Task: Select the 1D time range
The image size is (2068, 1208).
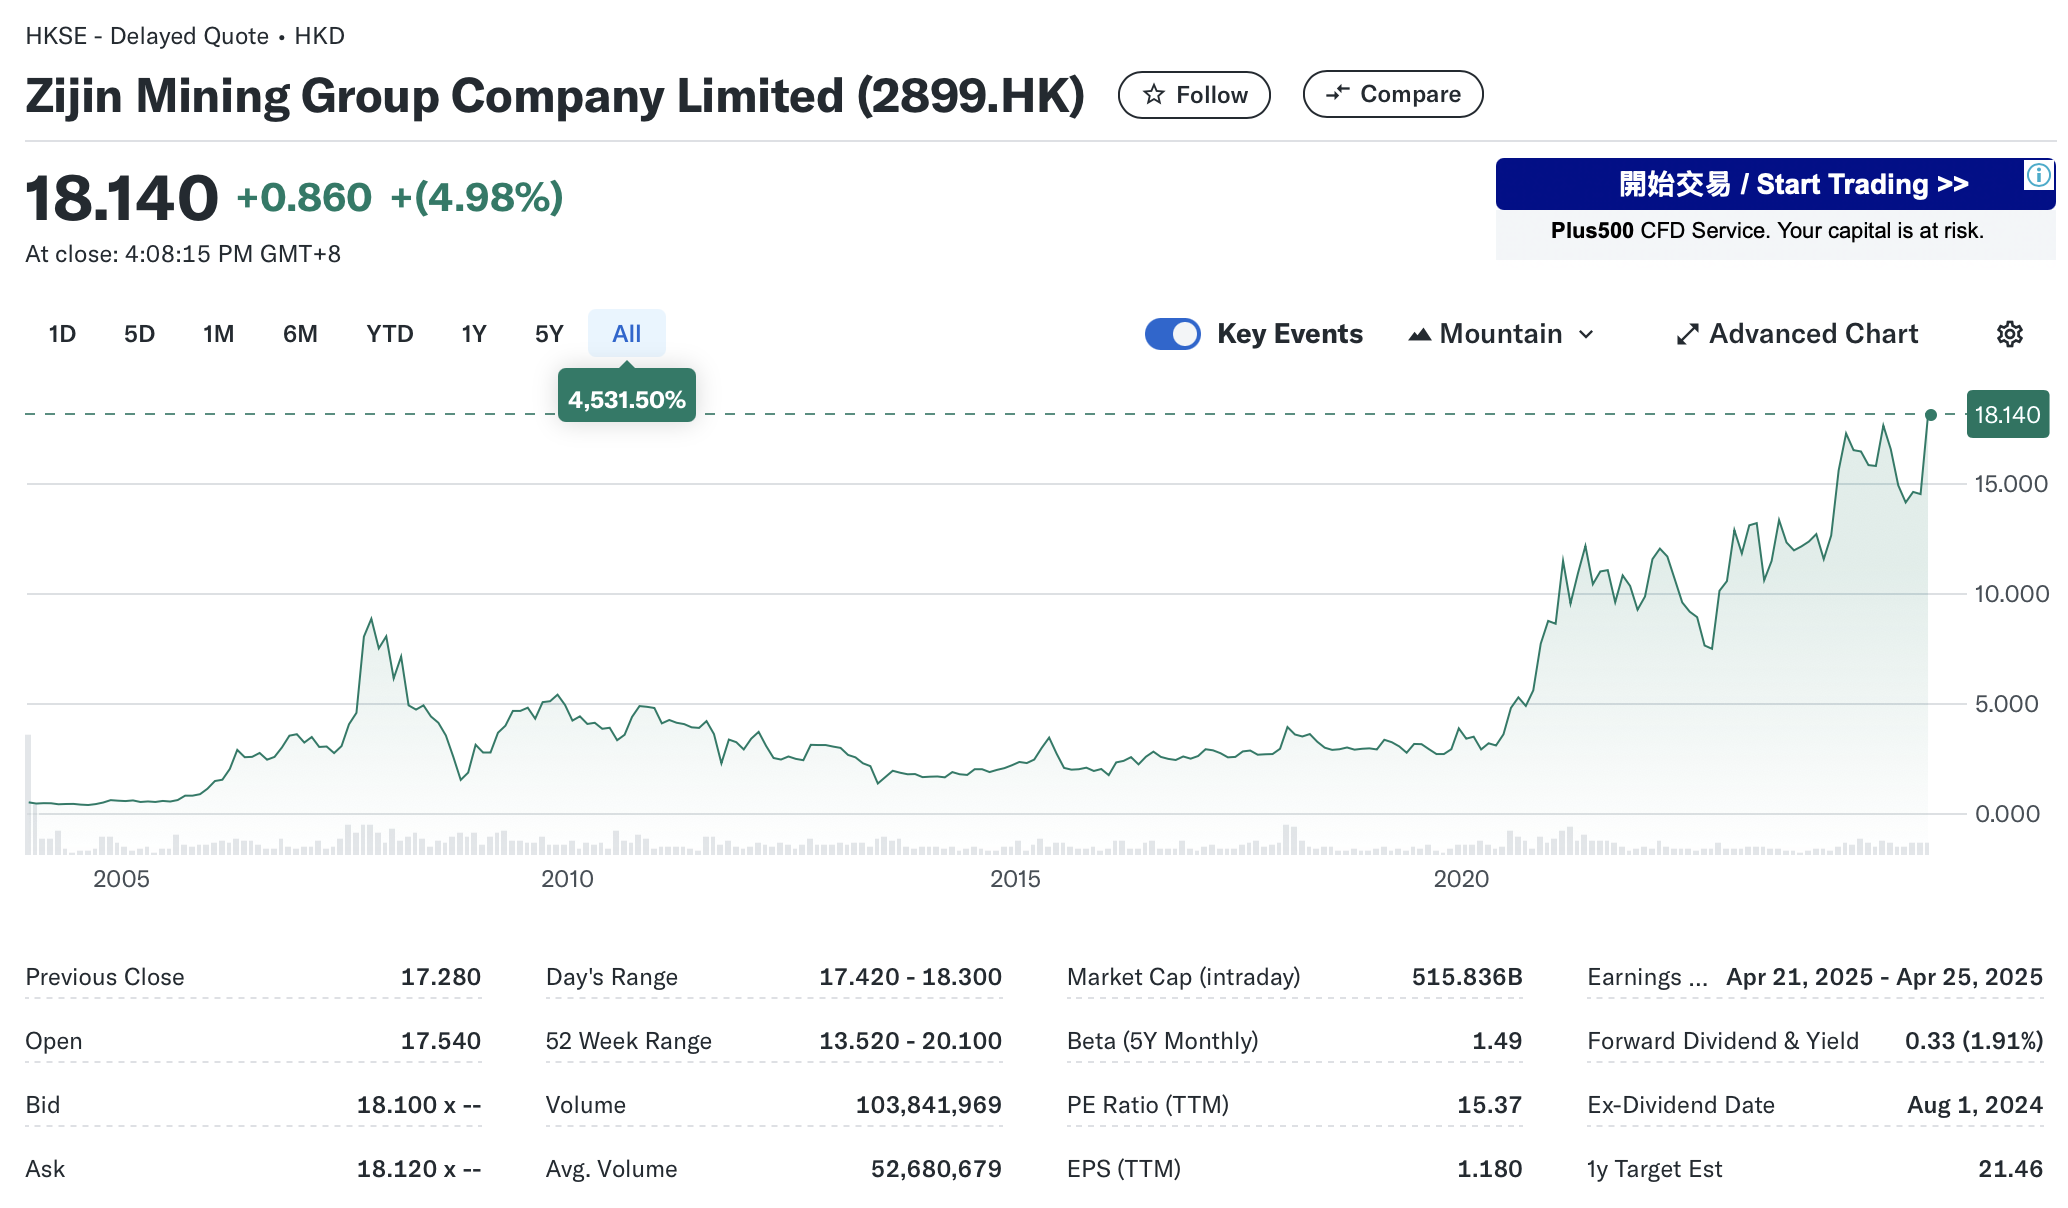Action: click(62, 334)
